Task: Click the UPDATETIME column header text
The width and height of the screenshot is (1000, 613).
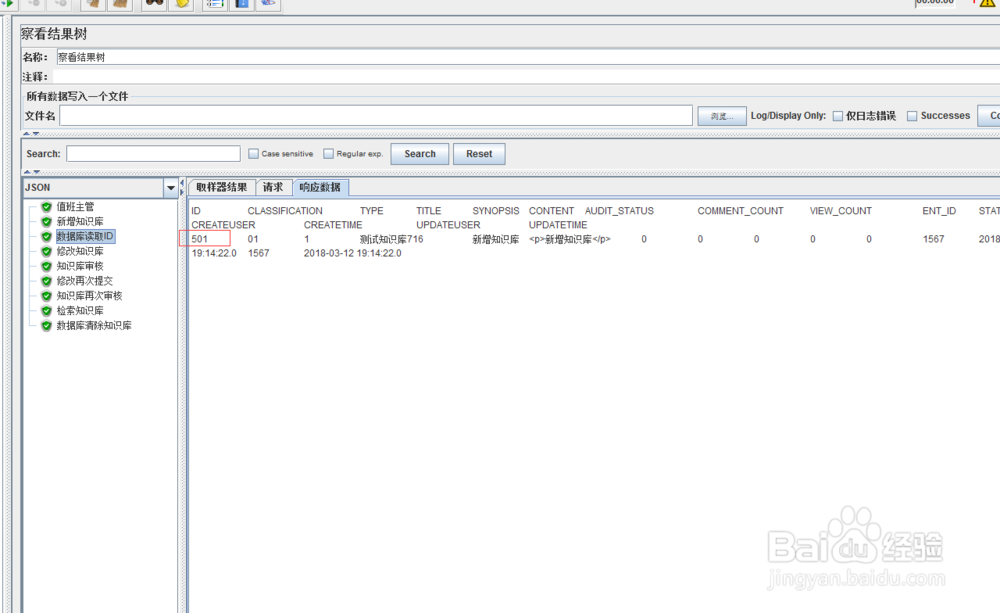Action: point(558,225)
